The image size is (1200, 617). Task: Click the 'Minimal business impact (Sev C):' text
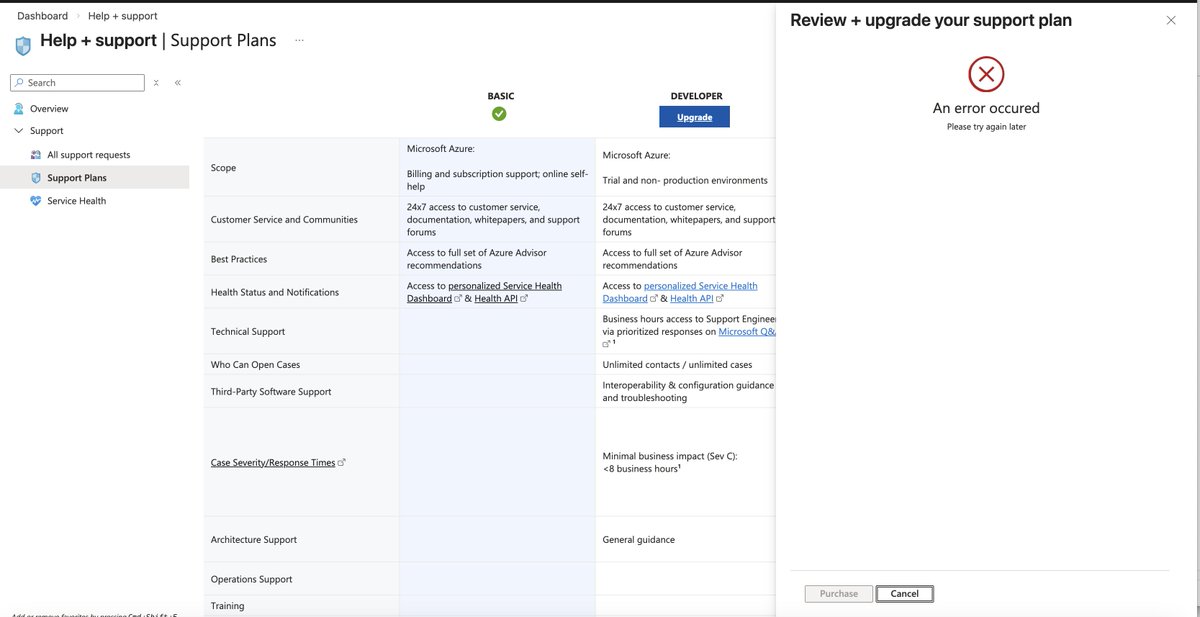pyautogui.click(x=670, y=456)
